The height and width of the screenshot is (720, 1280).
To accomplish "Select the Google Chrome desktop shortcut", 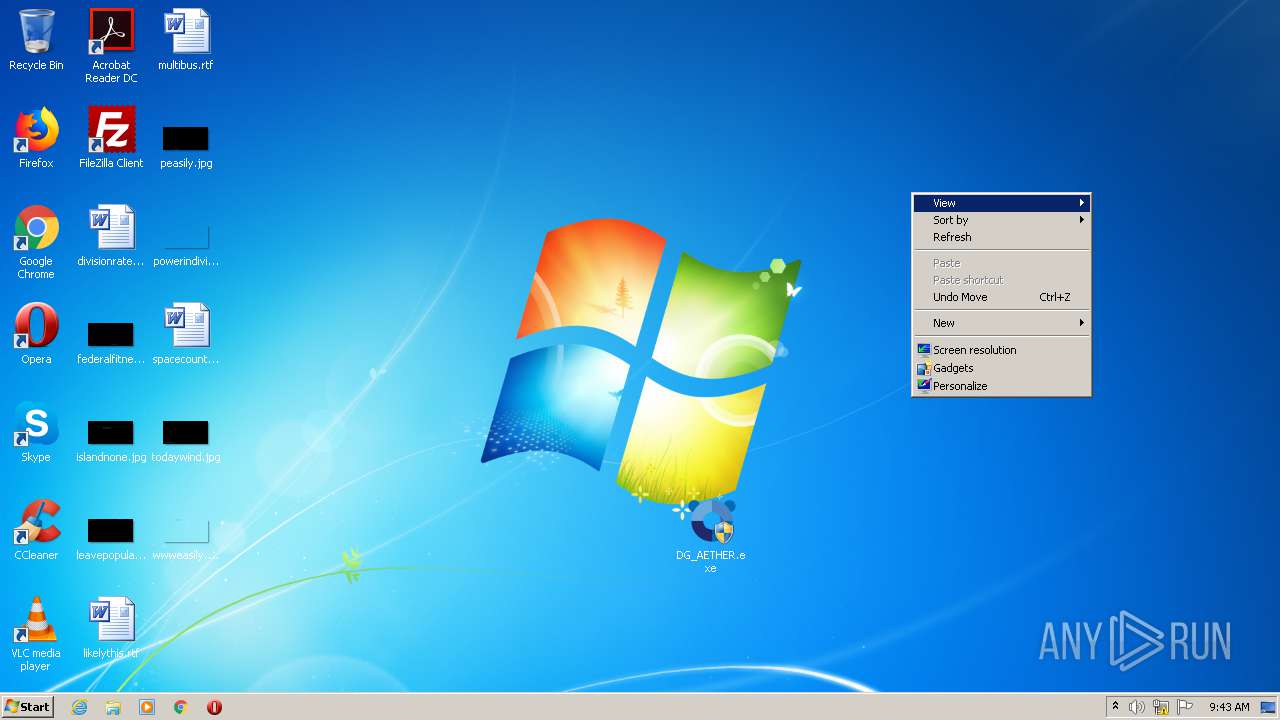I will 36,242.
